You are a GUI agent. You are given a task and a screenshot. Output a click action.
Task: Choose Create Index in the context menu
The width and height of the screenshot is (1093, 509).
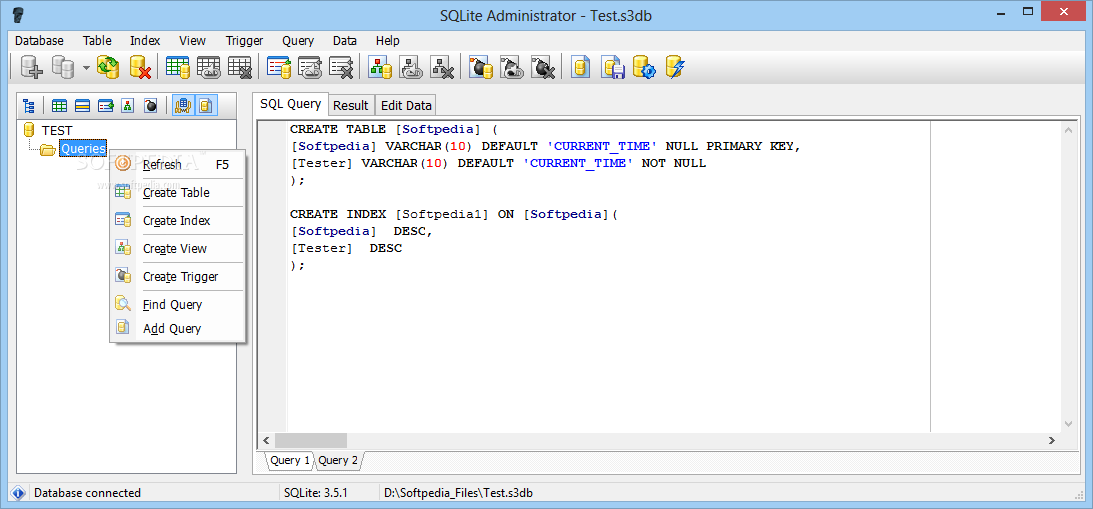coord(177,220)
